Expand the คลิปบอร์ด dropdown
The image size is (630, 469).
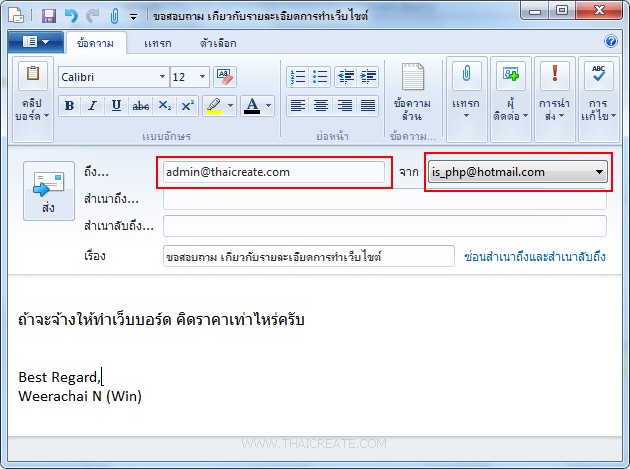pos(33,110)
